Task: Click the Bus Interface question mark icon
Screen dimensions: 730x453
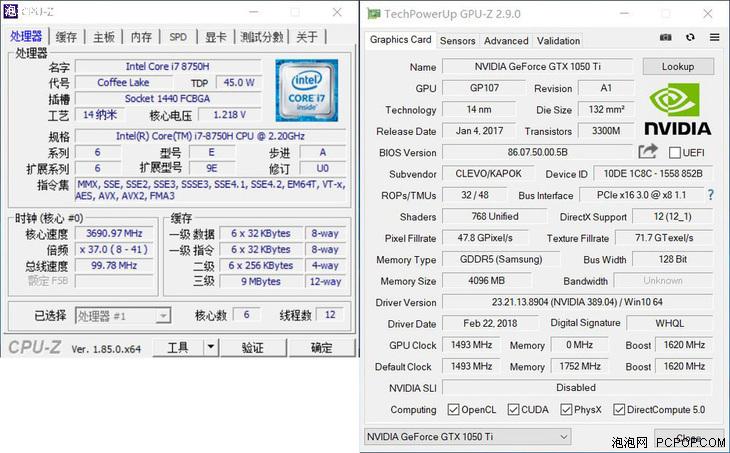Action: pos(711,195)
